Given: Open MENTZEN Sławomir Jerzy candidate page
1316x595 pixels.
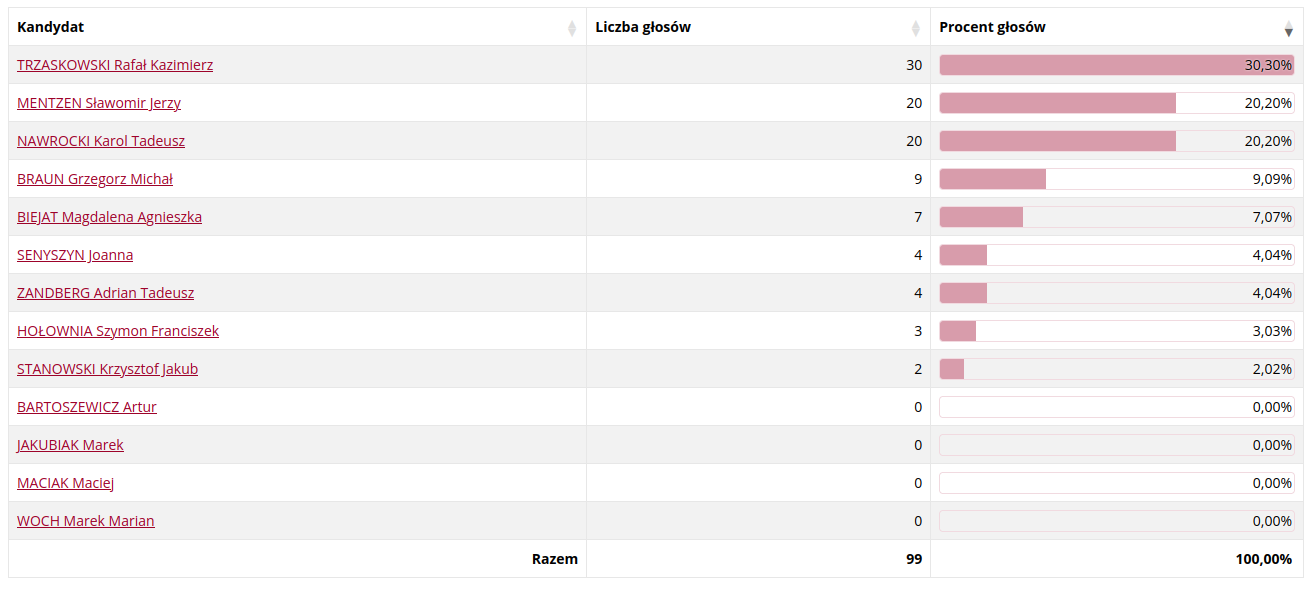Looking at the screenshot, I should [x=99, y=103].
